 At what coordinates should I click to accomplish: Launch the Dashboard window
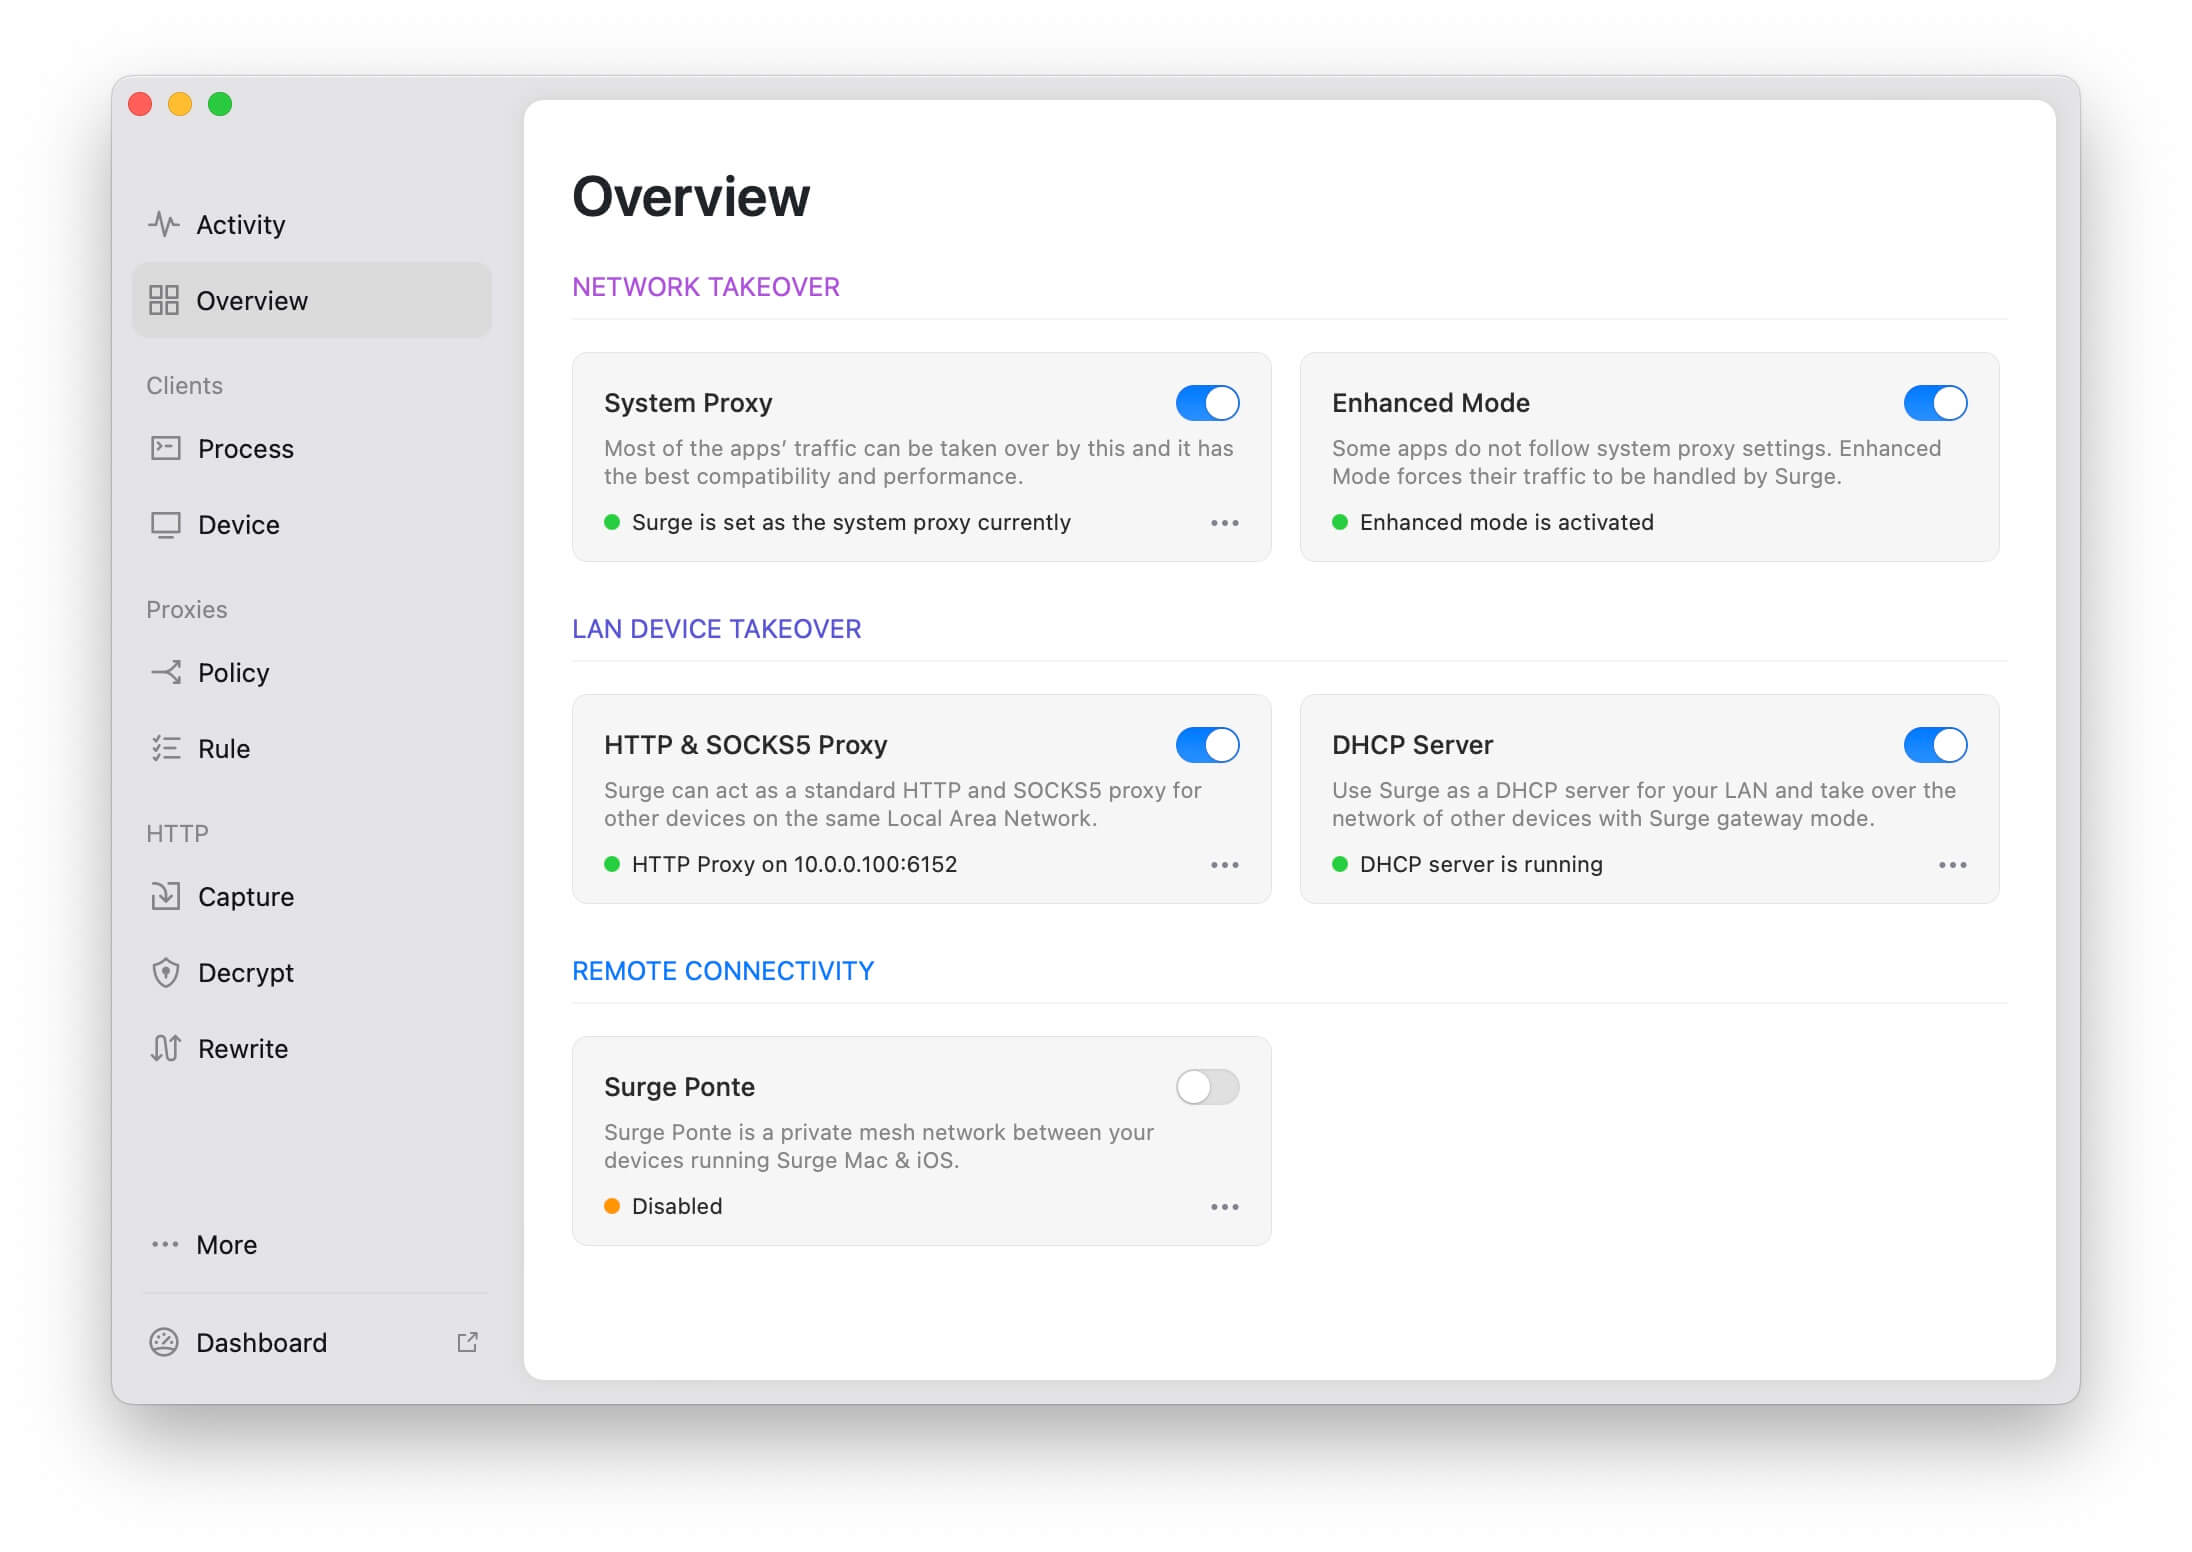(x=312, y=1342)
